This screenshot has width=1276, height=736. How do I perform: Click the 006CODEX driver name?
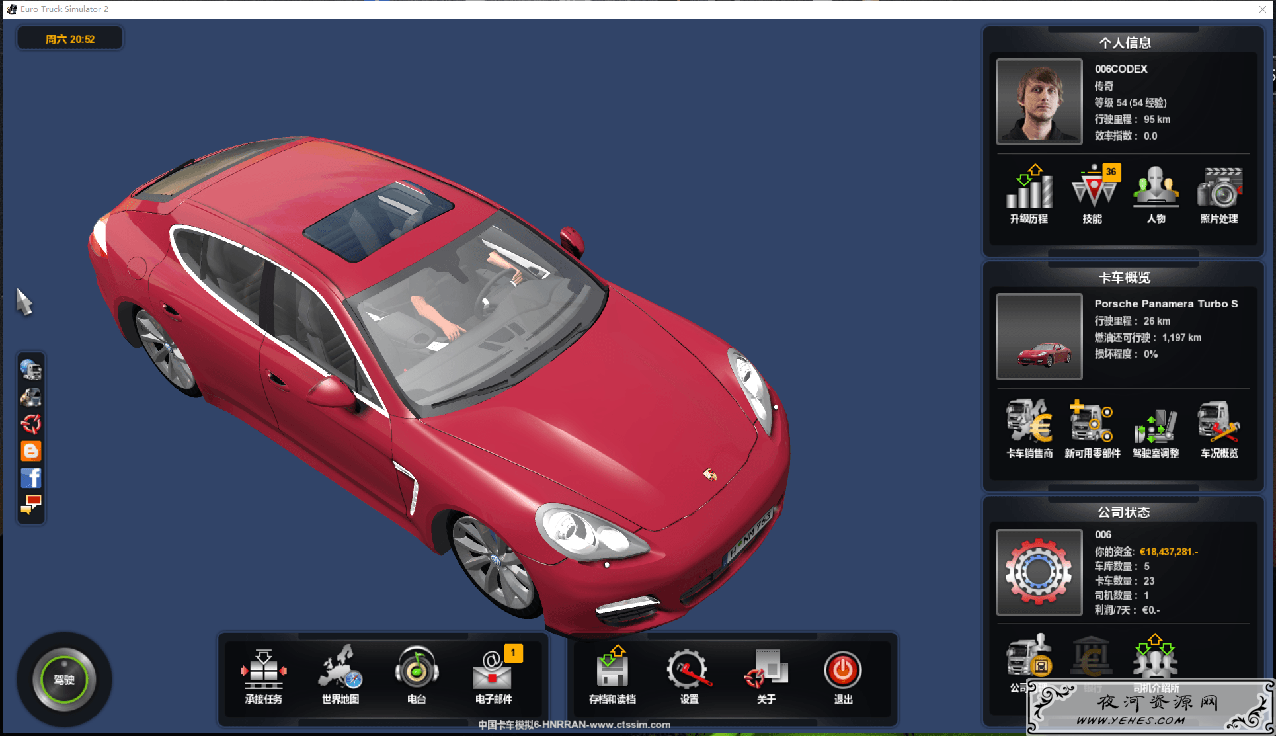pyautogui.click(x=1121, y=69)
